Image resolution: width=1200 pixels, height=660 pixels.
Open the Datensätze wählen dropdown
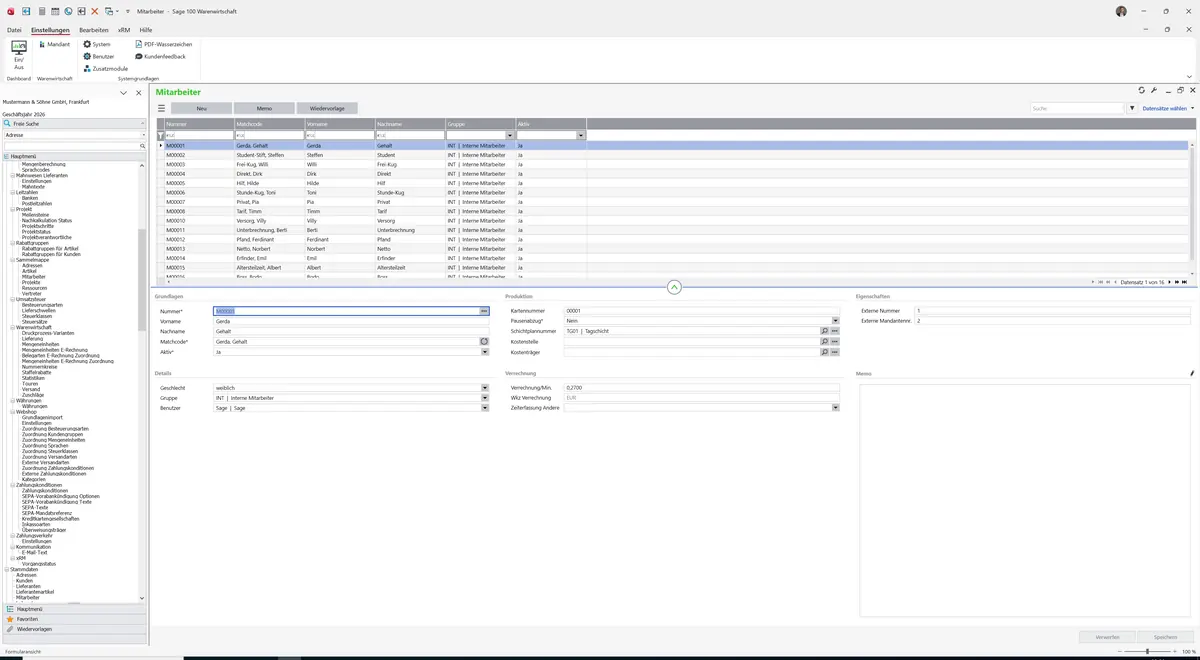click(1168, 108)
